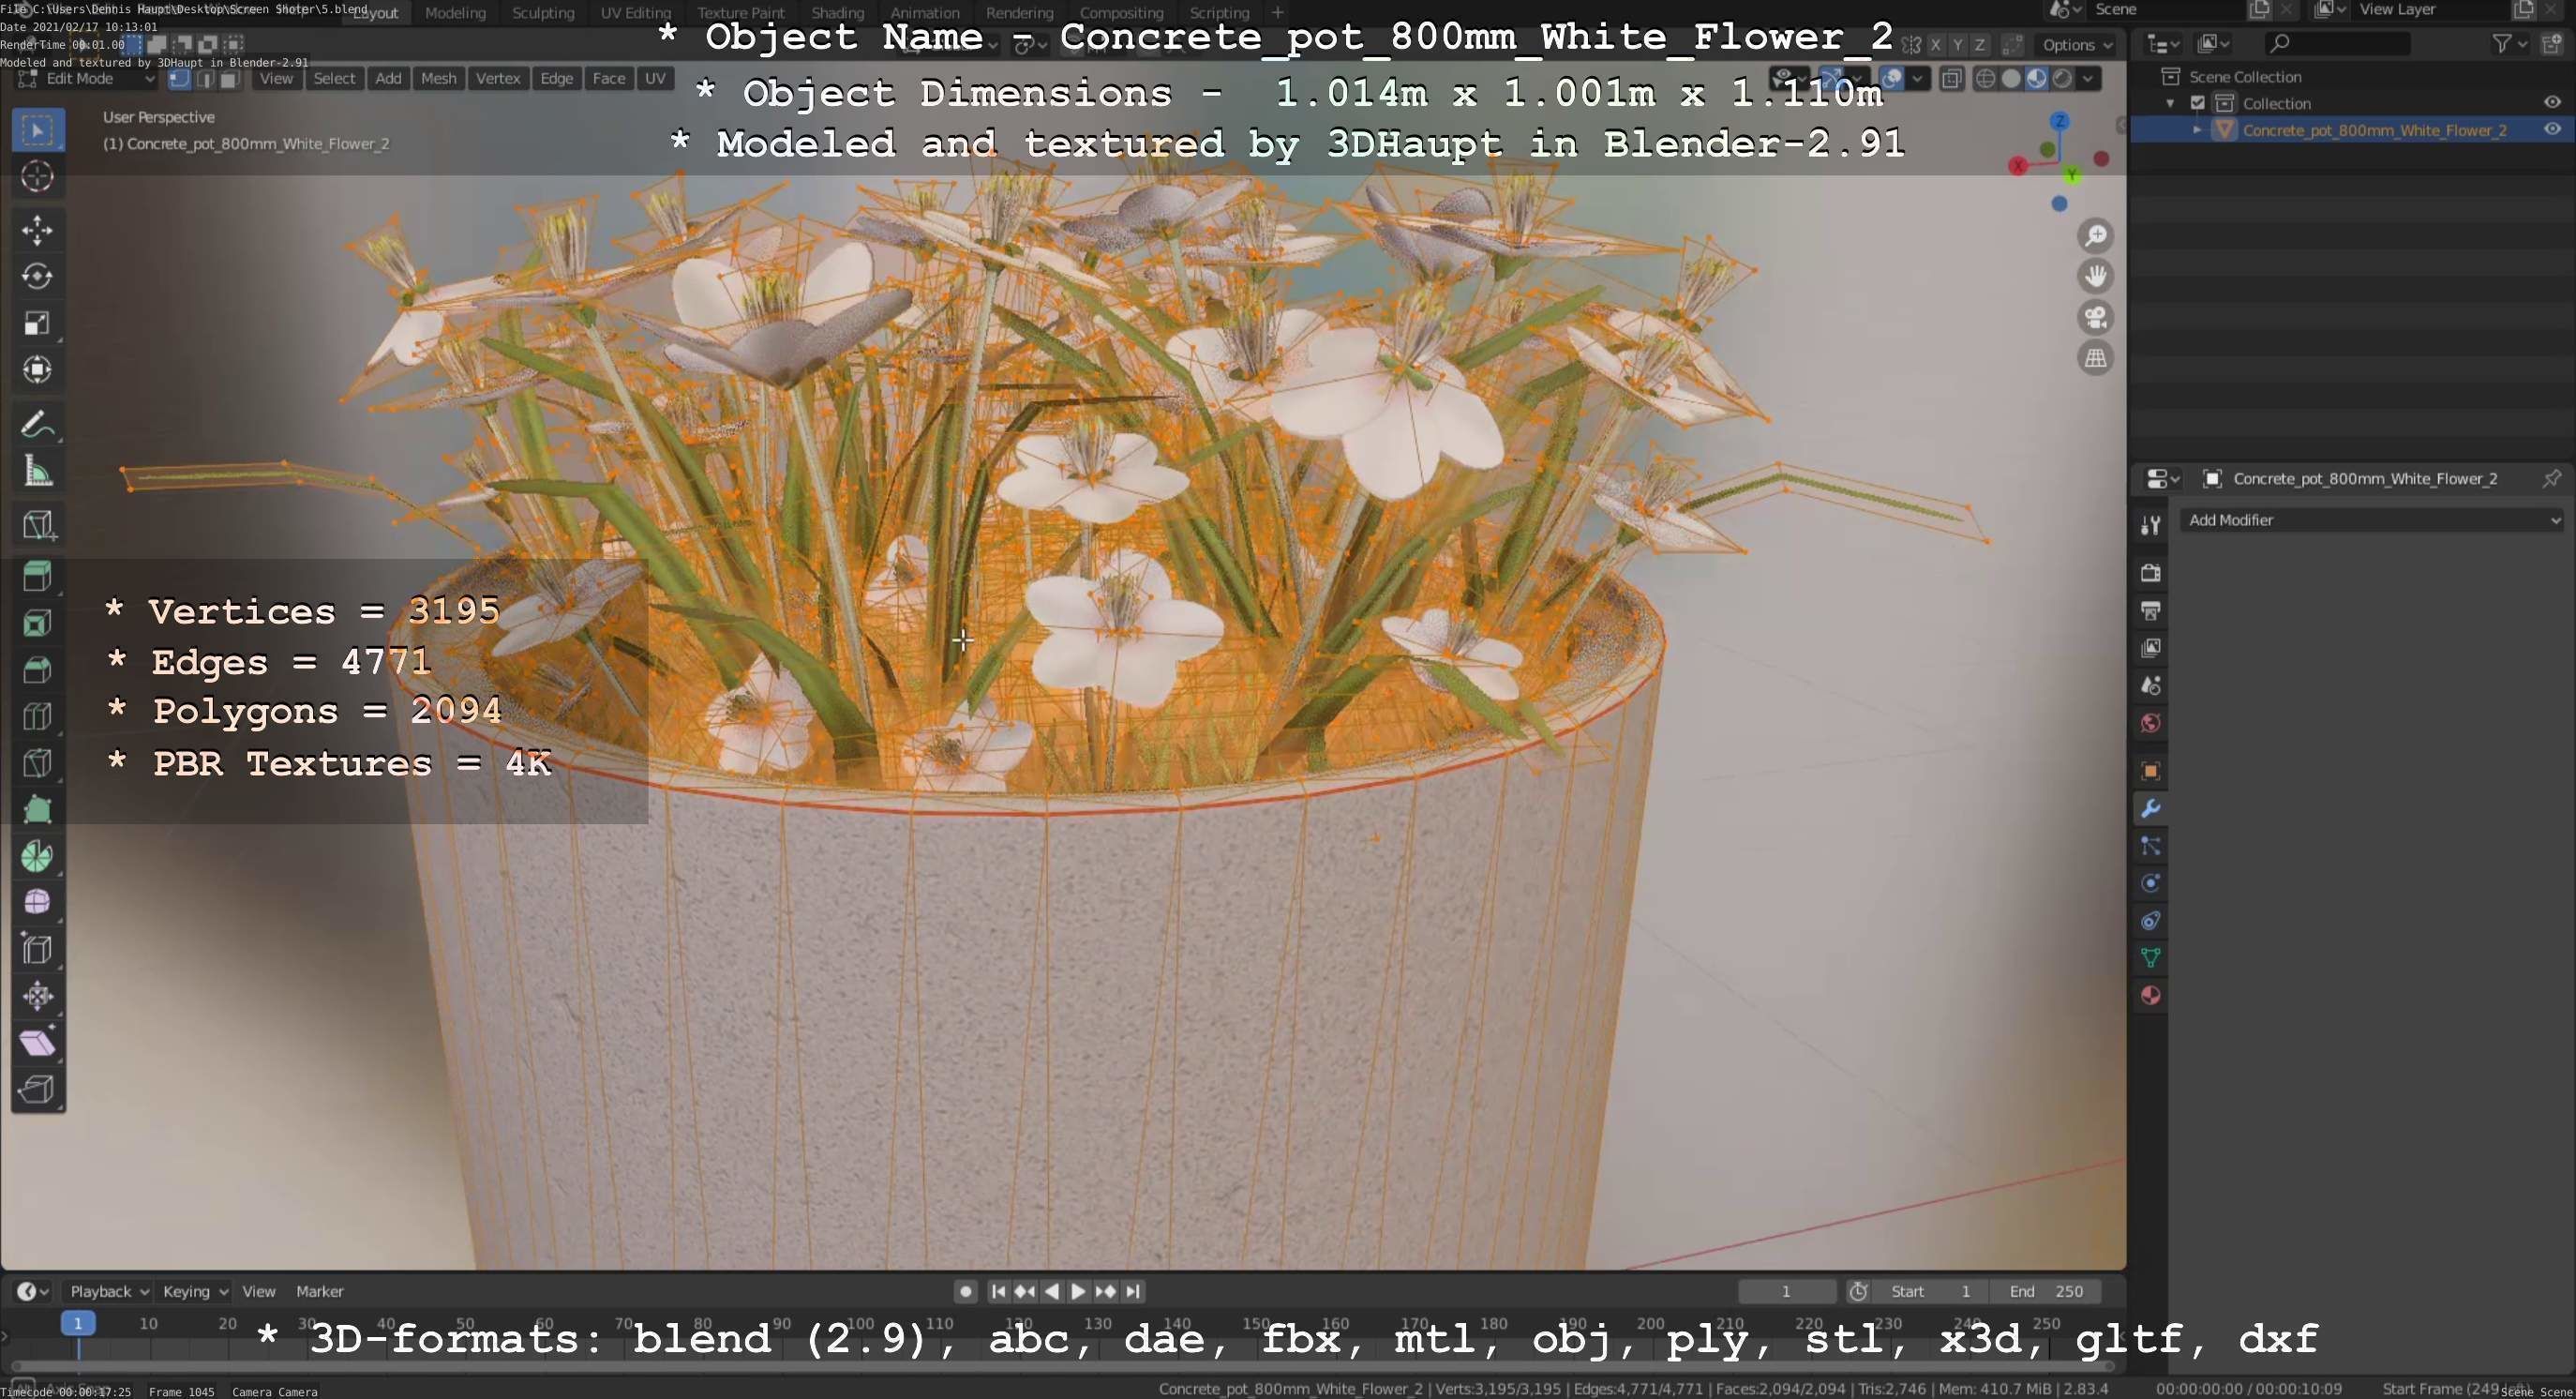Switch perspective/orthographic grid icon
Image resolution: width=2576 pixels, height=1399 pixels.
2095,358
